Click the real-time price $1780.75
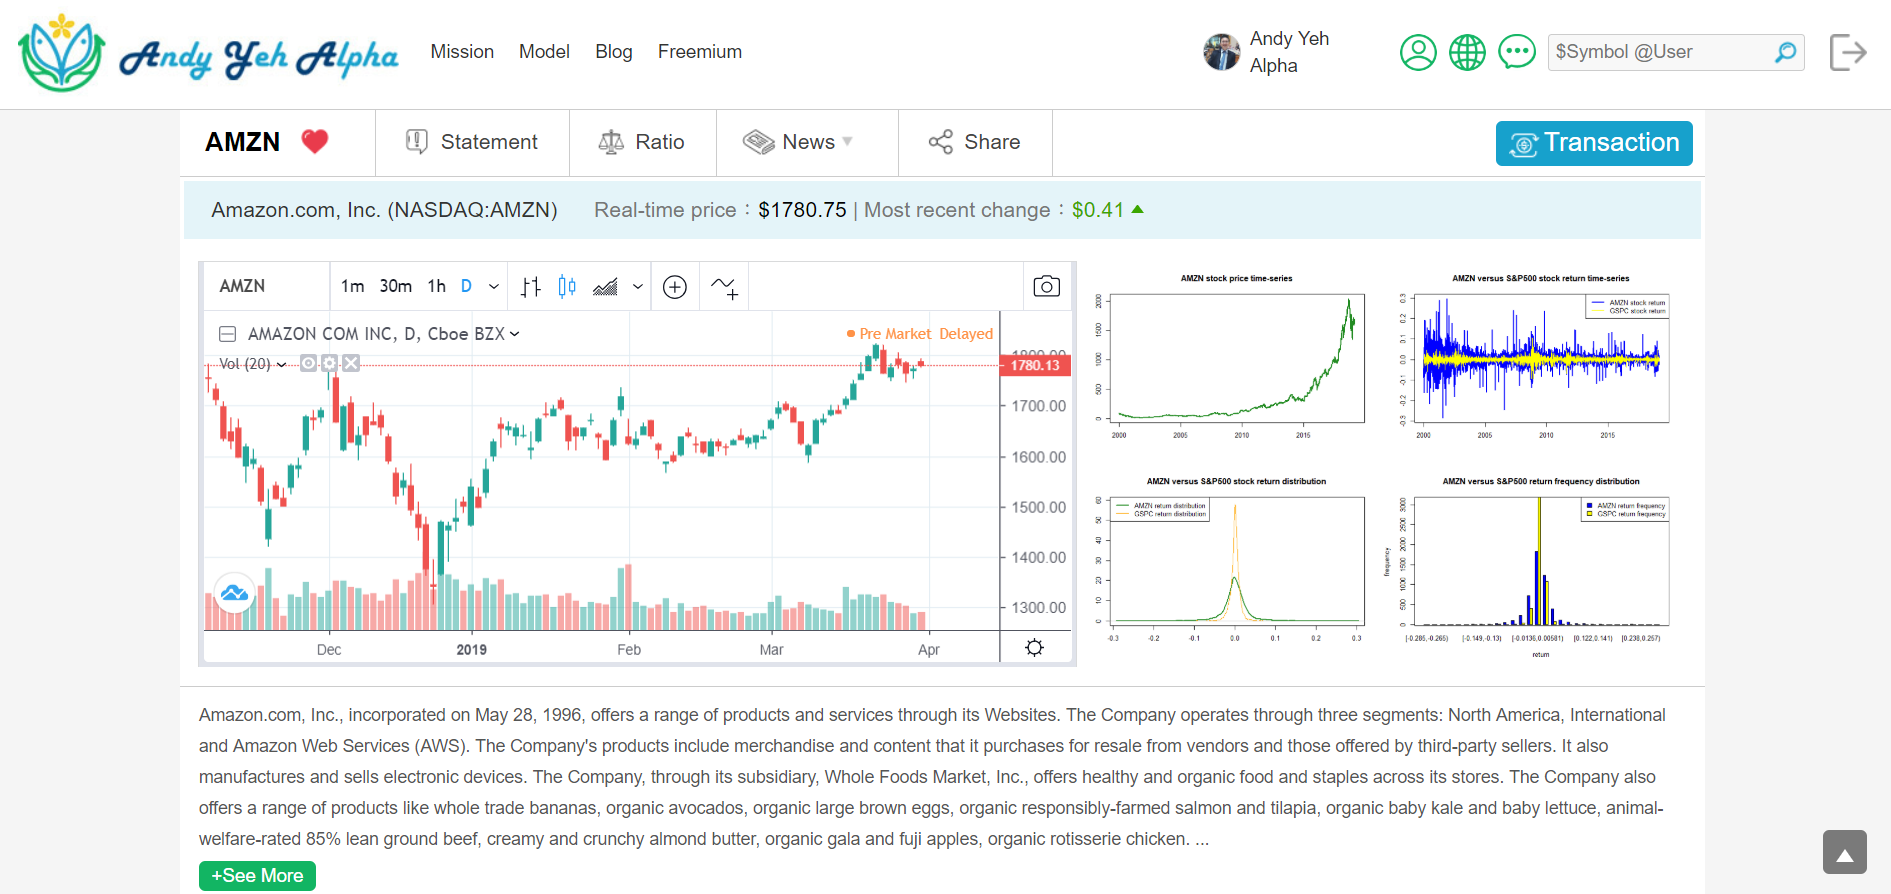 [x=802, y=210]
